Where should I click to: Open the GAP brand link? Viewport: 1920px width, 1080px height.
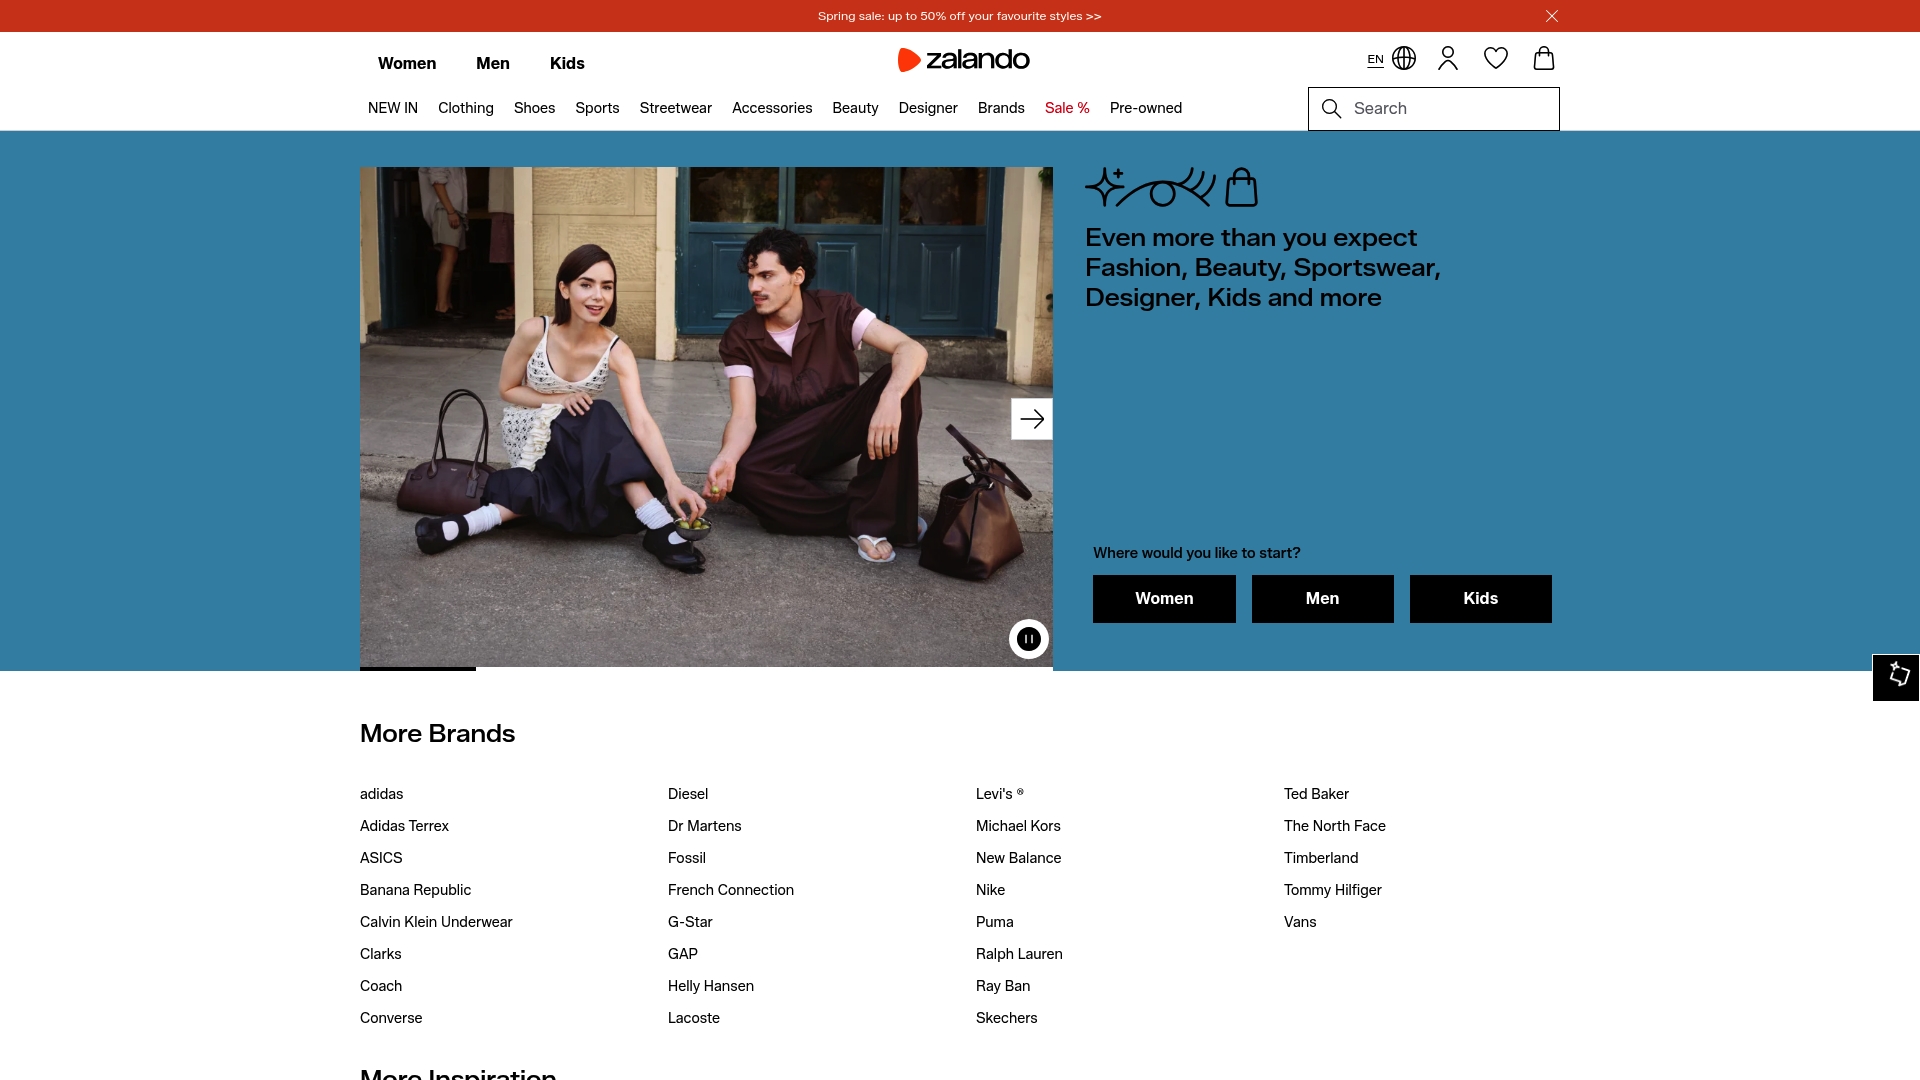[683, 954]
